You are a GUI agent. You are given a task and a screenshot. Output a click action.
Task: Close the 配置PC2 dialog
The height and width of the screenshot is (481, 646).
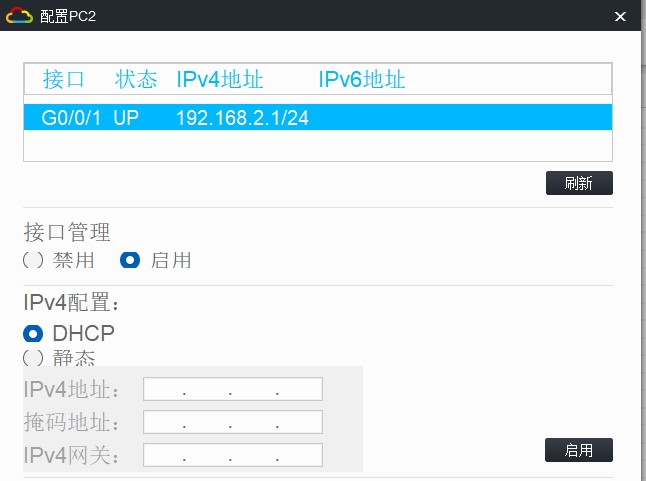[620, 16]
